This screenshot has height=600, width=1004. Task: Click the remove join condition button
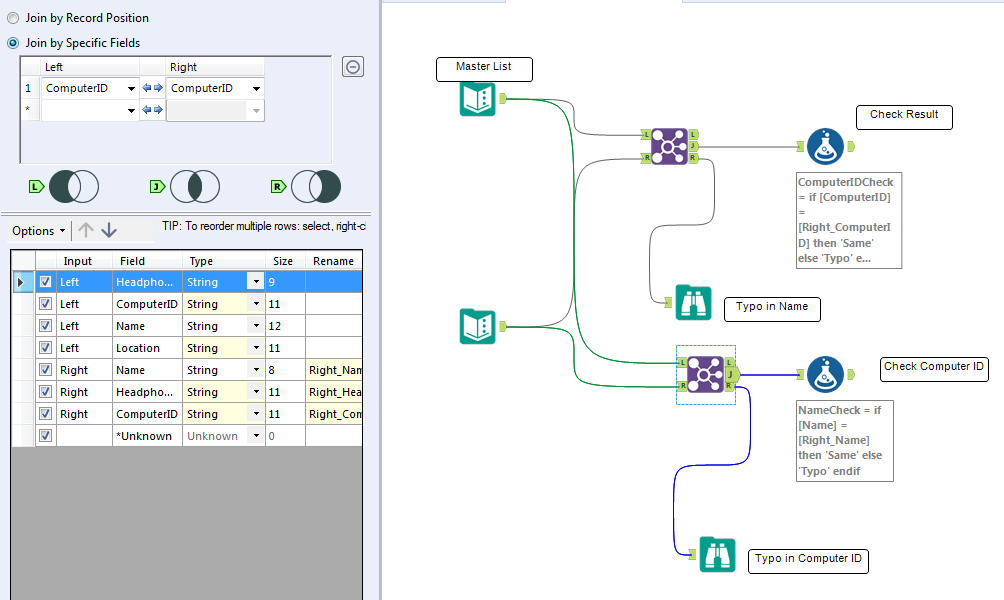352,66
